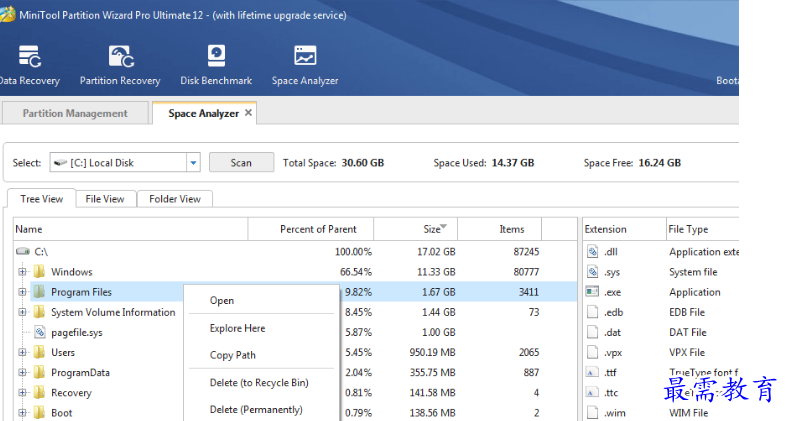Click the Users folder icon
Image resolution: width=785 pixels, height=421 pixels.
point(40,352)
